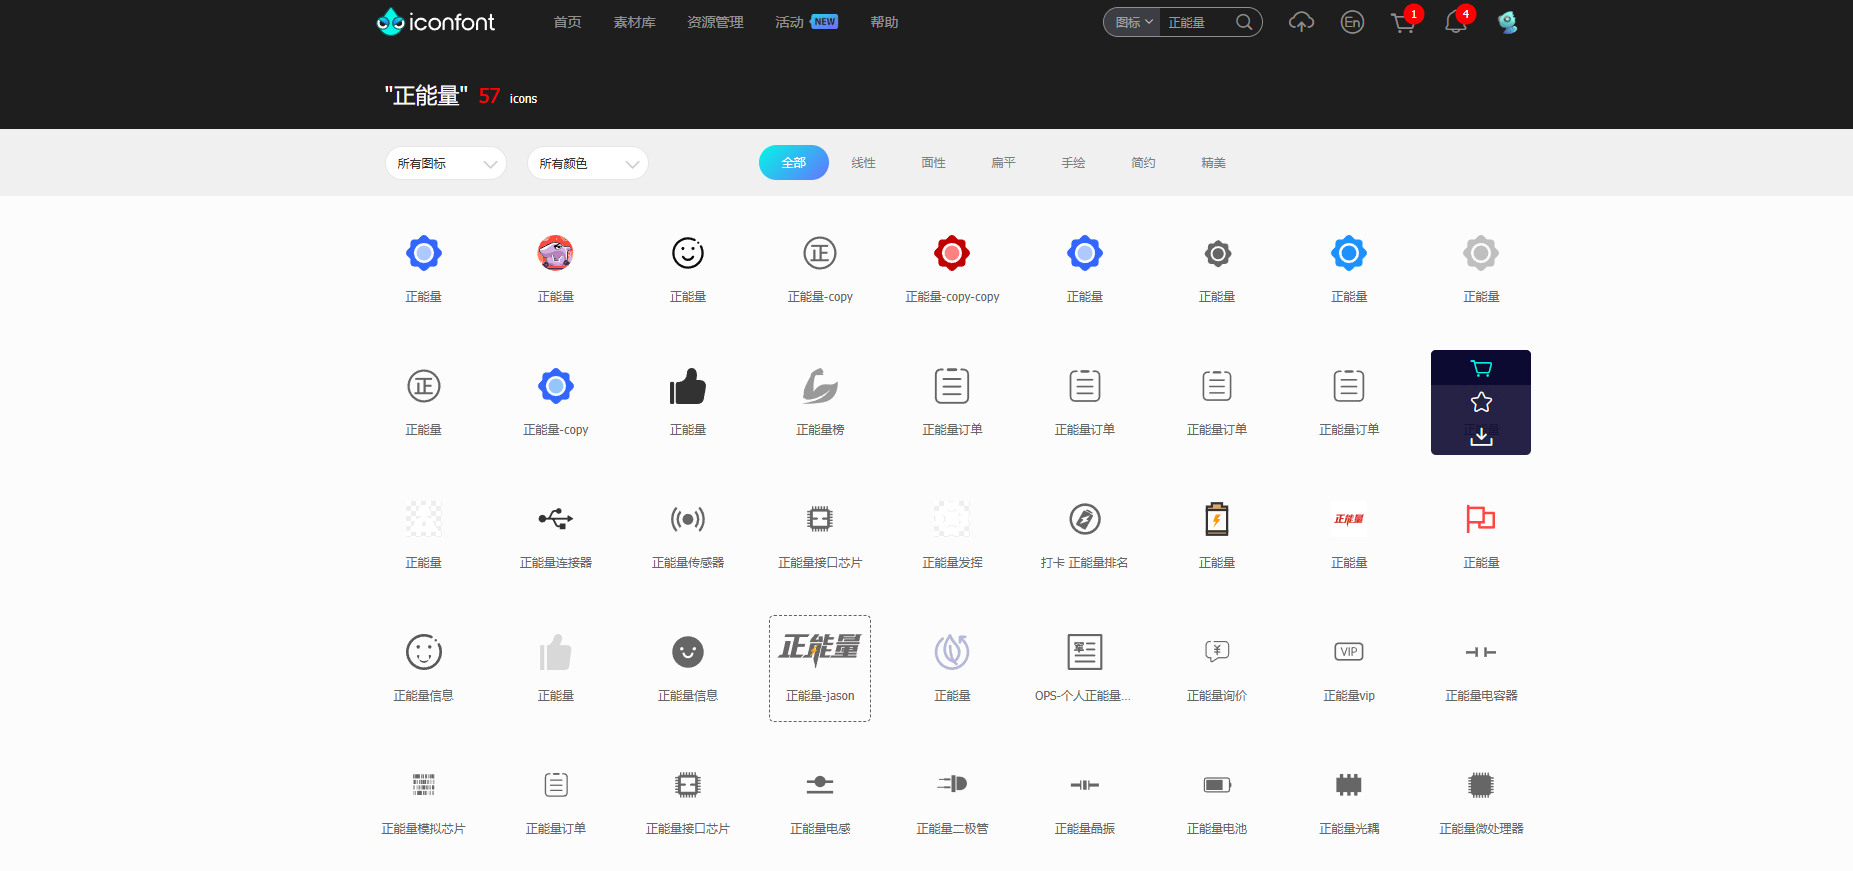This screenshot has height=871, width=1853.
Task: Open 资源管理 in navigation
Action: (716, 22)
